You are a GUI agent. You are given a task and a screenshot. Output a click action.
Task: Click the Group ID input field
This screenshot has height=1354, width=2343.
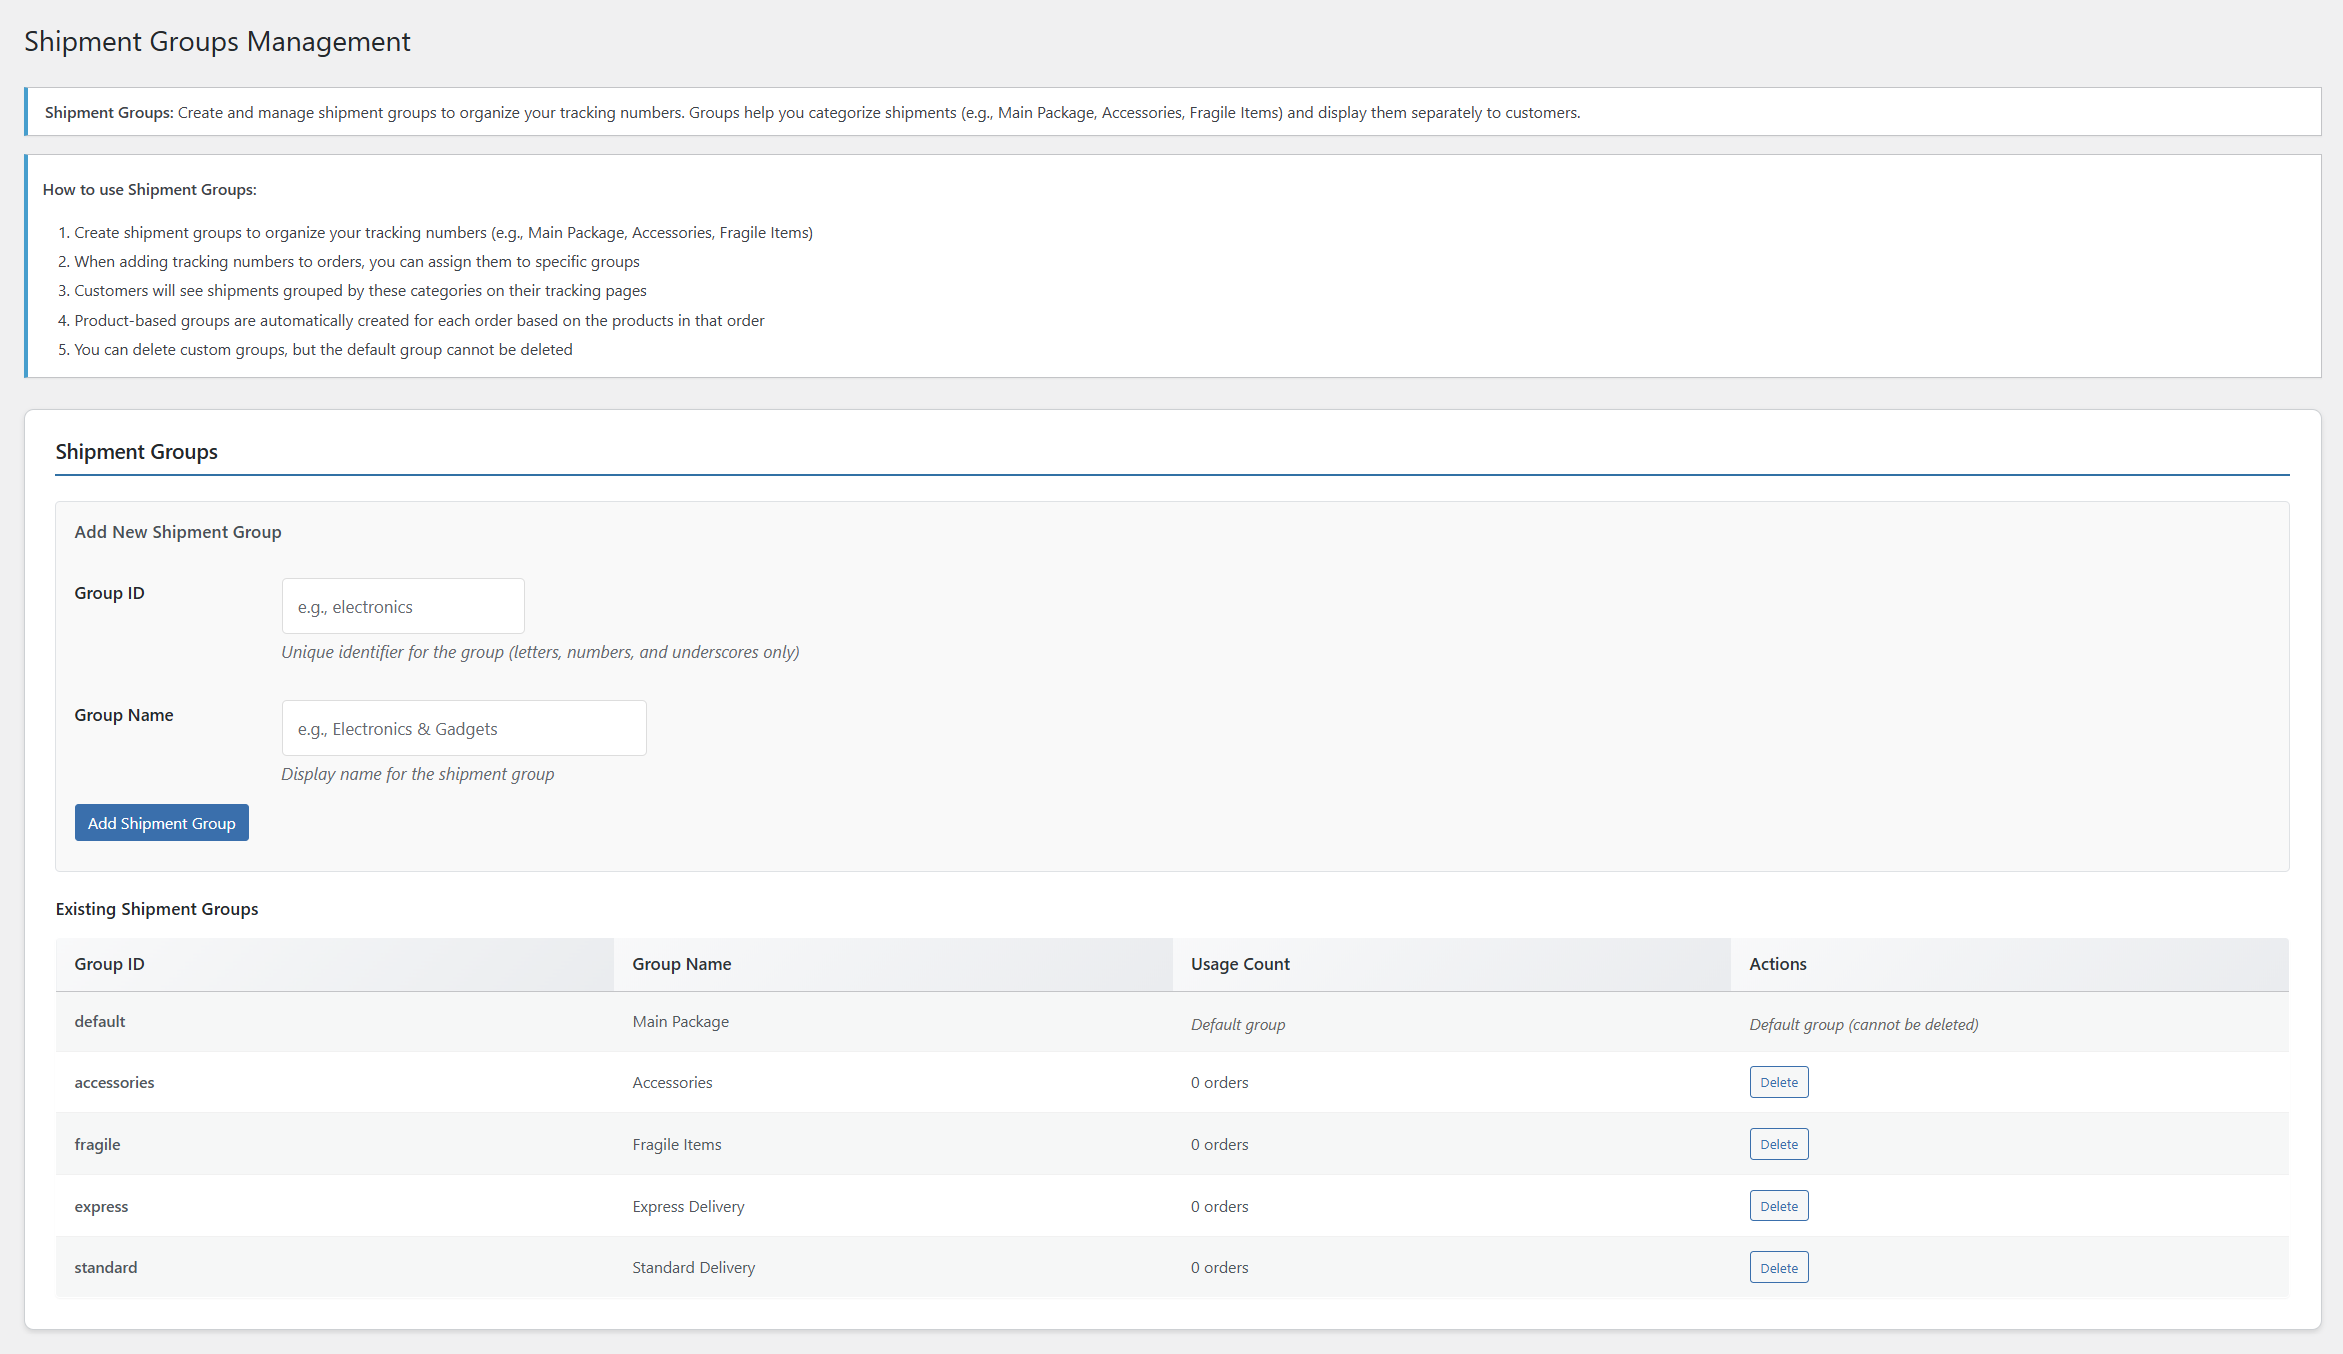click(x=402, y=606)
